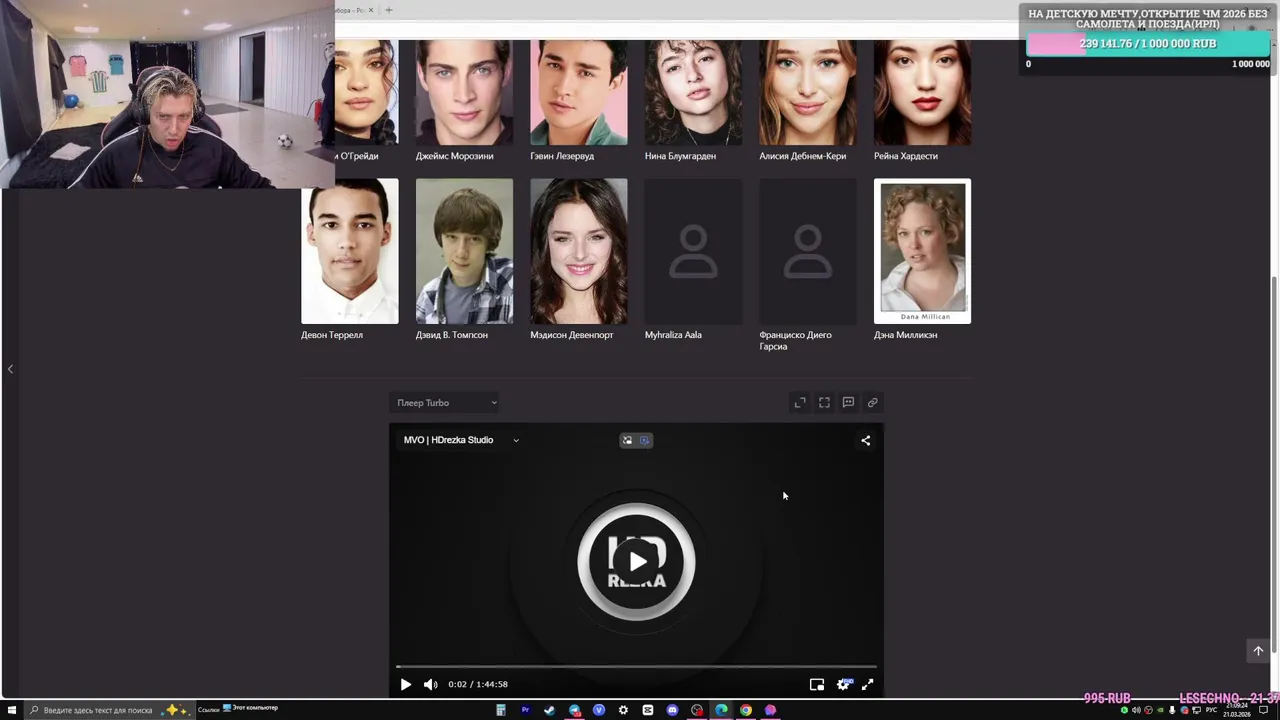Click the name link Myhraliza Aala

(673, 335)
